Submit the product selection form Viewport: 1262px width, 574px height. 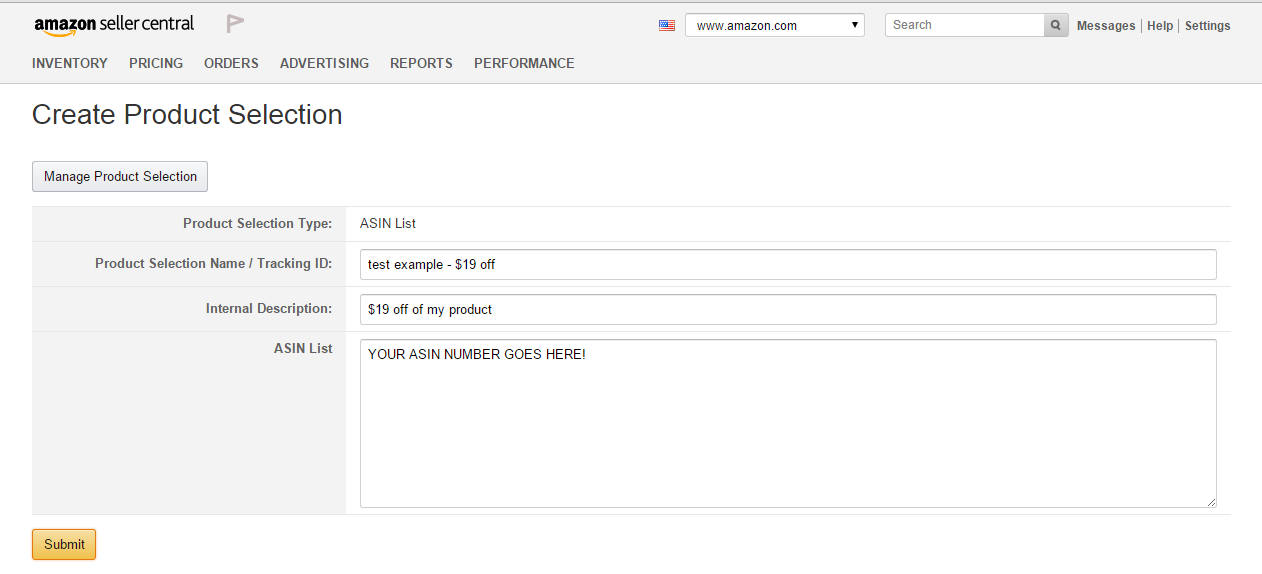pos(64,544)
